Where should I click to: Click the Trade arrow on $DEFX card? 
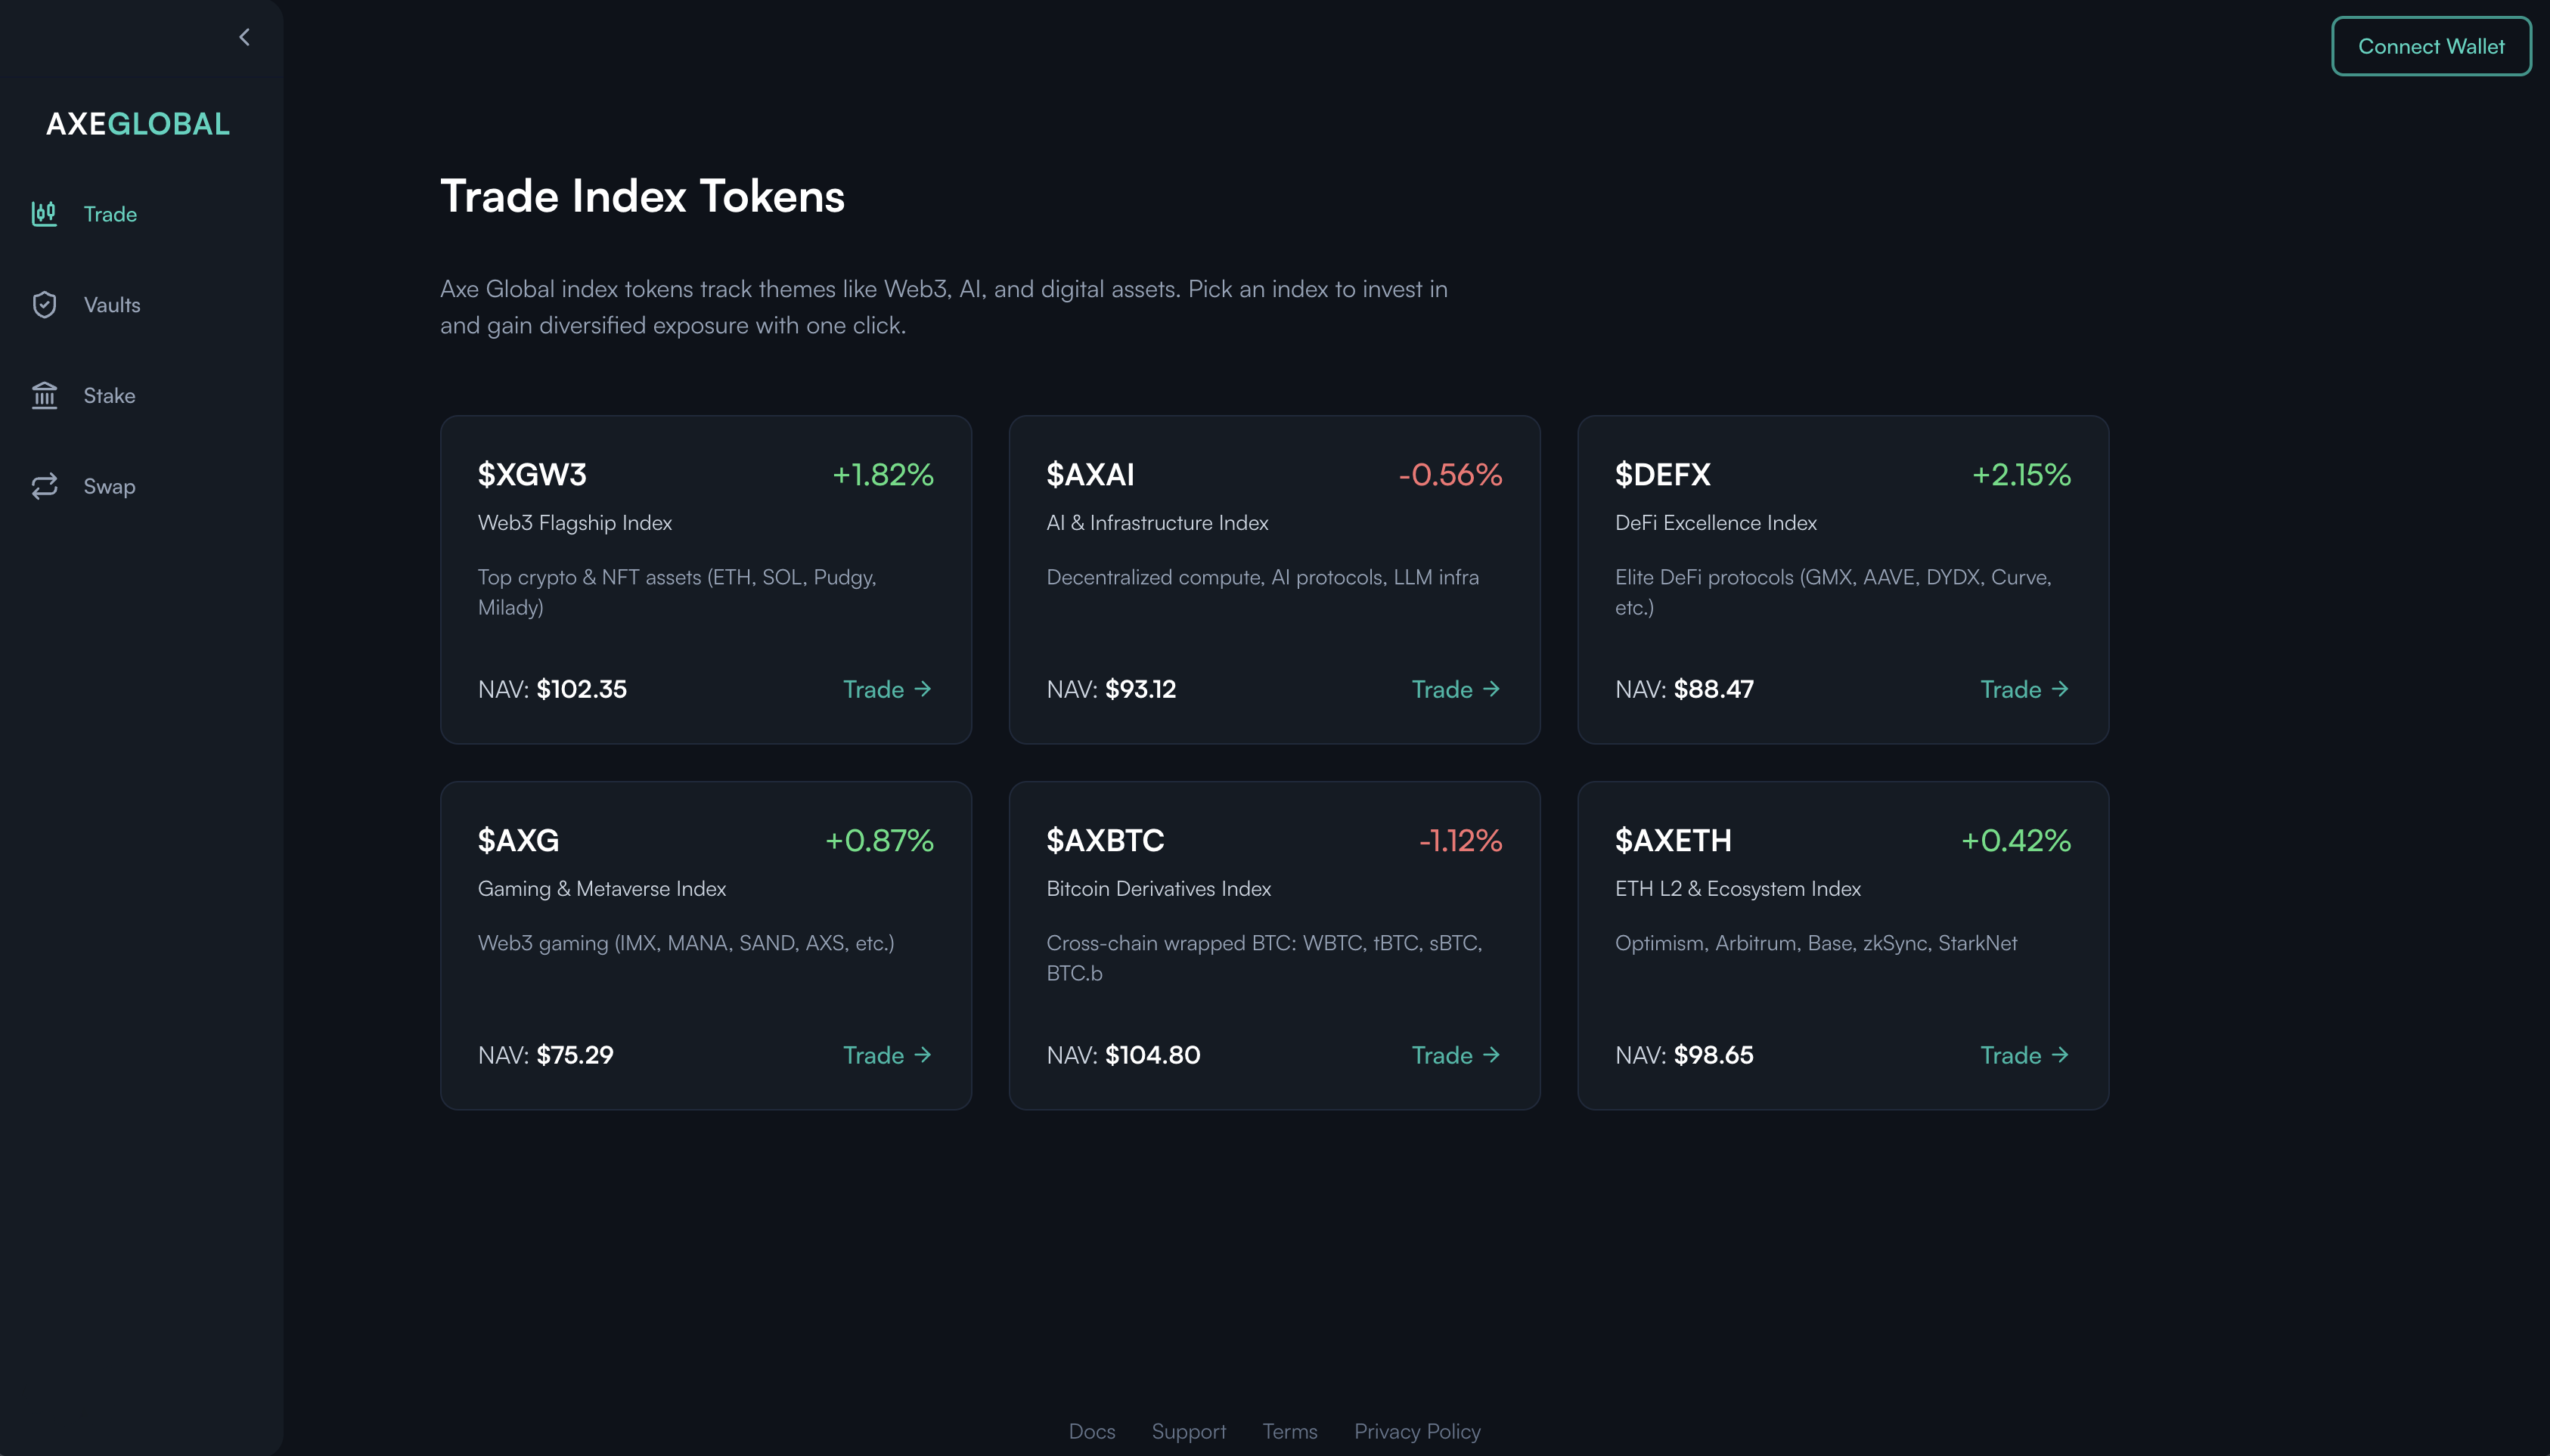click(2023, 689)
